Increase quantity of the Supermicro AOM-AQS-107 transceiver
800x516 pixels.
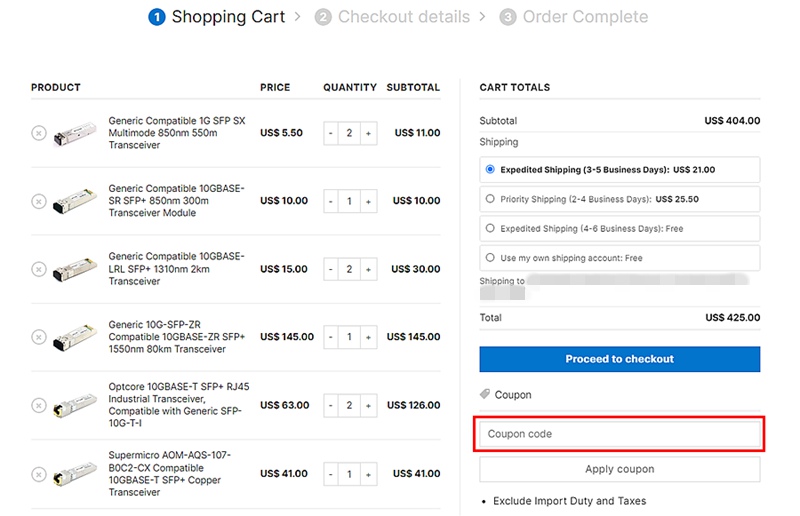coord(368,474)
